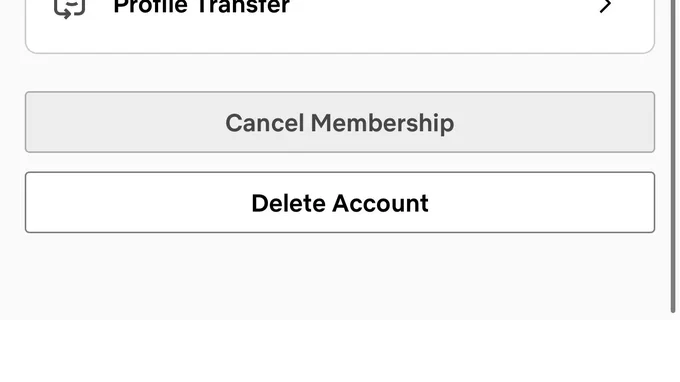Choose the gray Cancel Membership option

click(340, 122)
